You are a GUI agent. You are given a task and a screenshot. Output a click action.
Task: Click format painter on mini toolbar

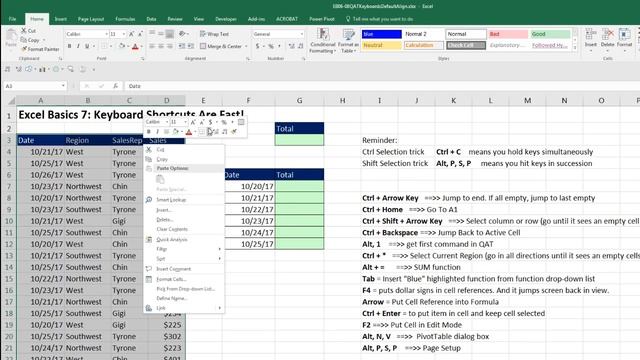tap(234, 132)
